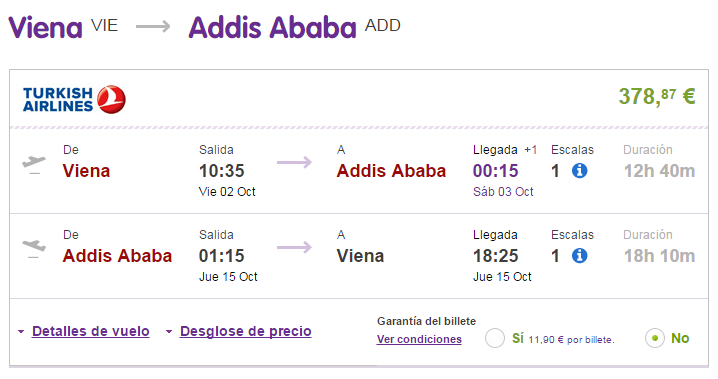
Task: Open the Ver condiciones link
Action: click(x=419, y=339)
